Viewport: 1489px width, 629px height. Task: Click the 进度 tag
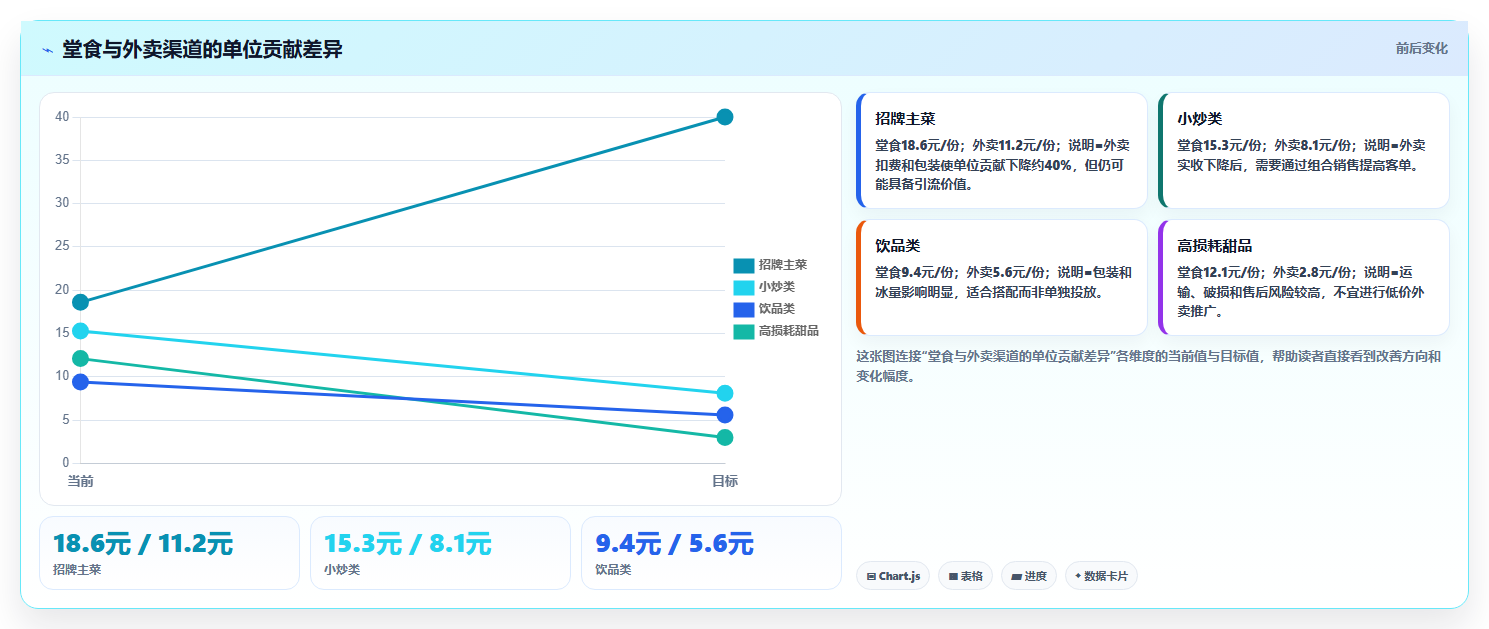pyautogui.click(x=1028, y=576)
